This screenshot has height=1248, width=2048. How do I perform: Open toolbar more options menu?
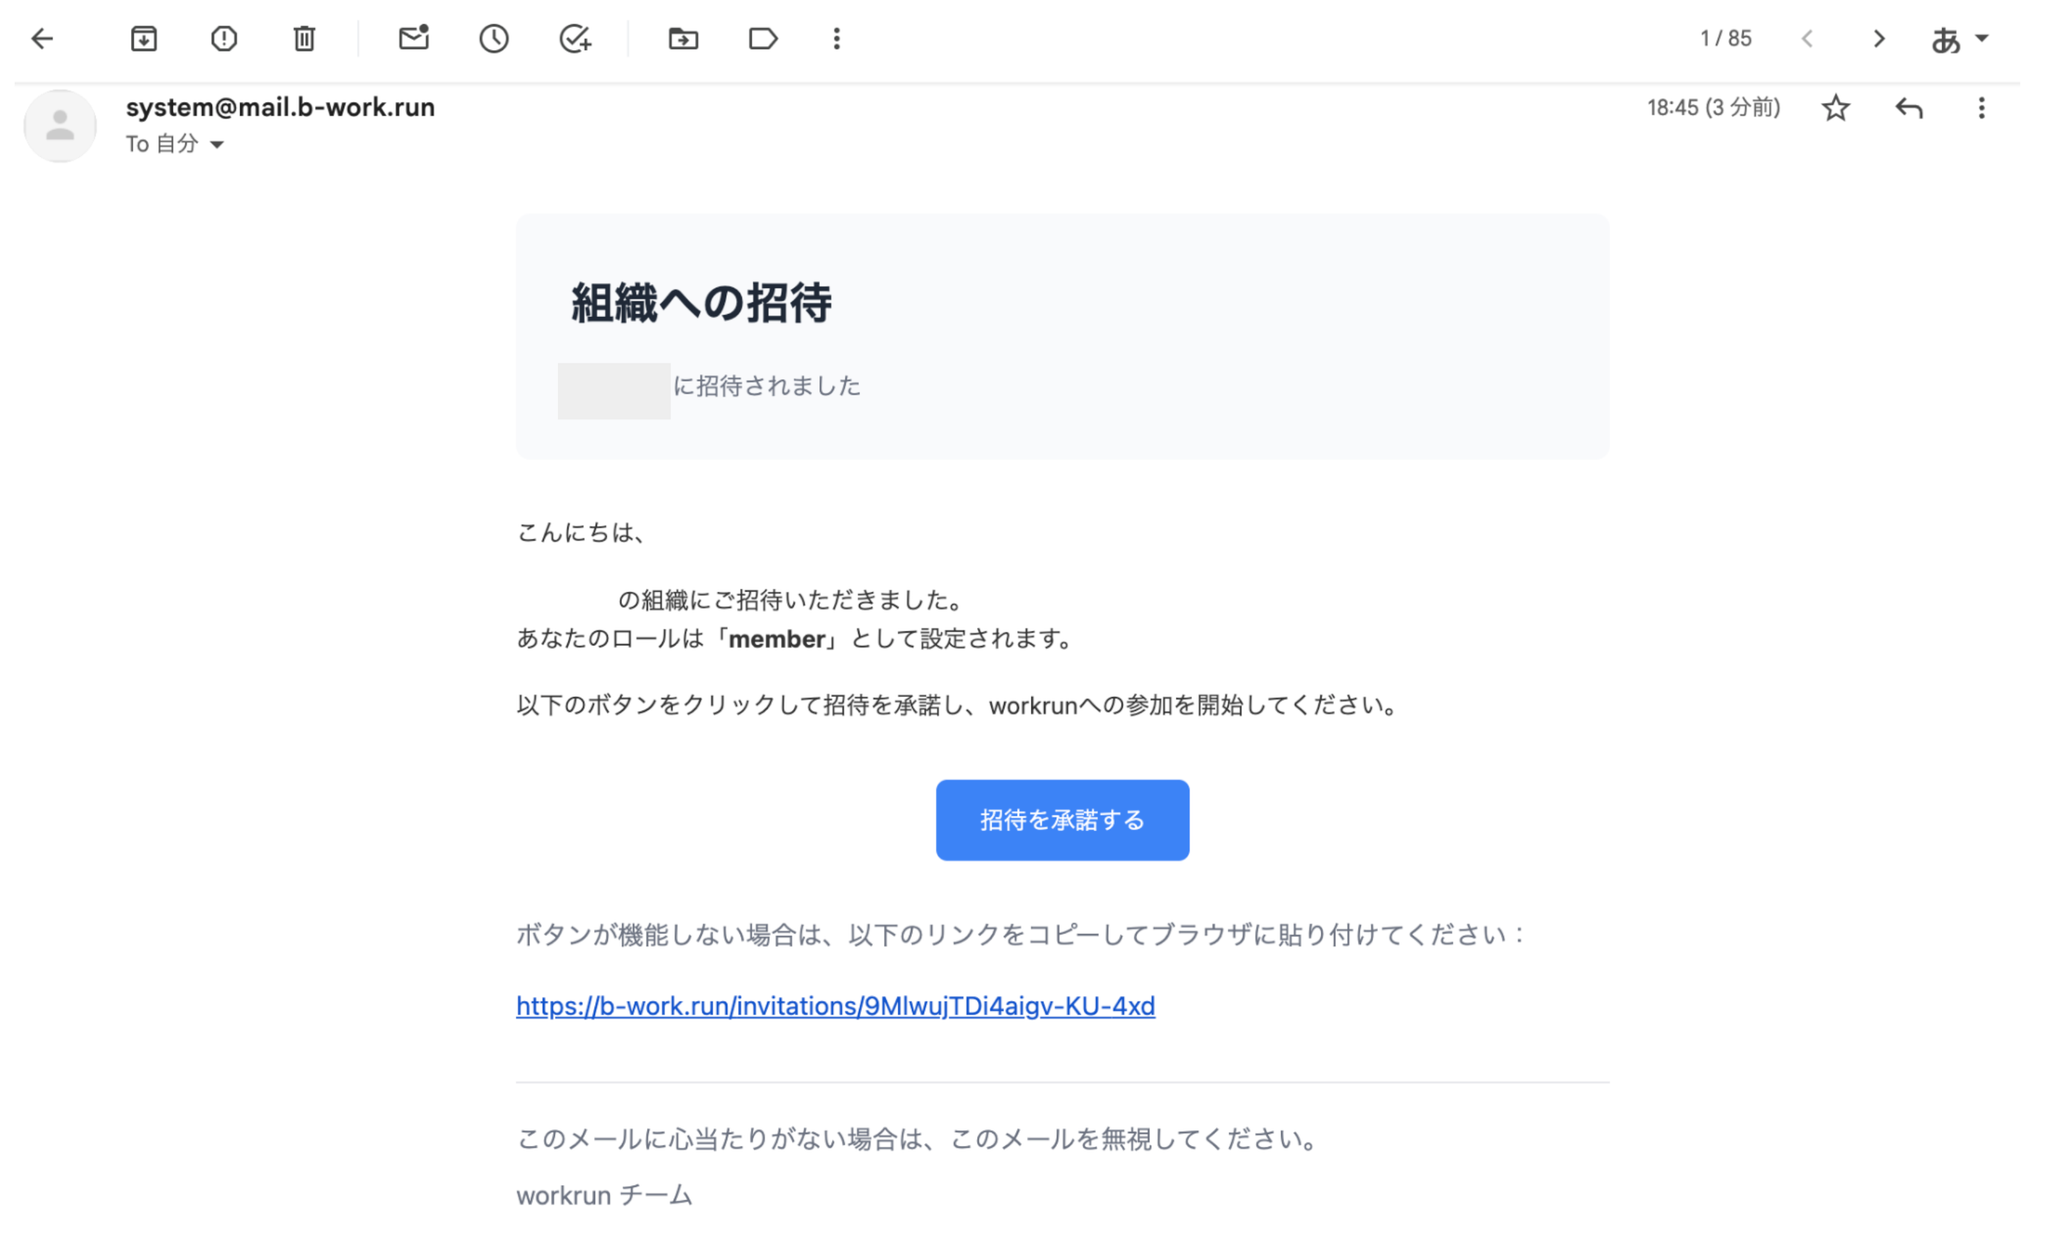coord(837,39)
